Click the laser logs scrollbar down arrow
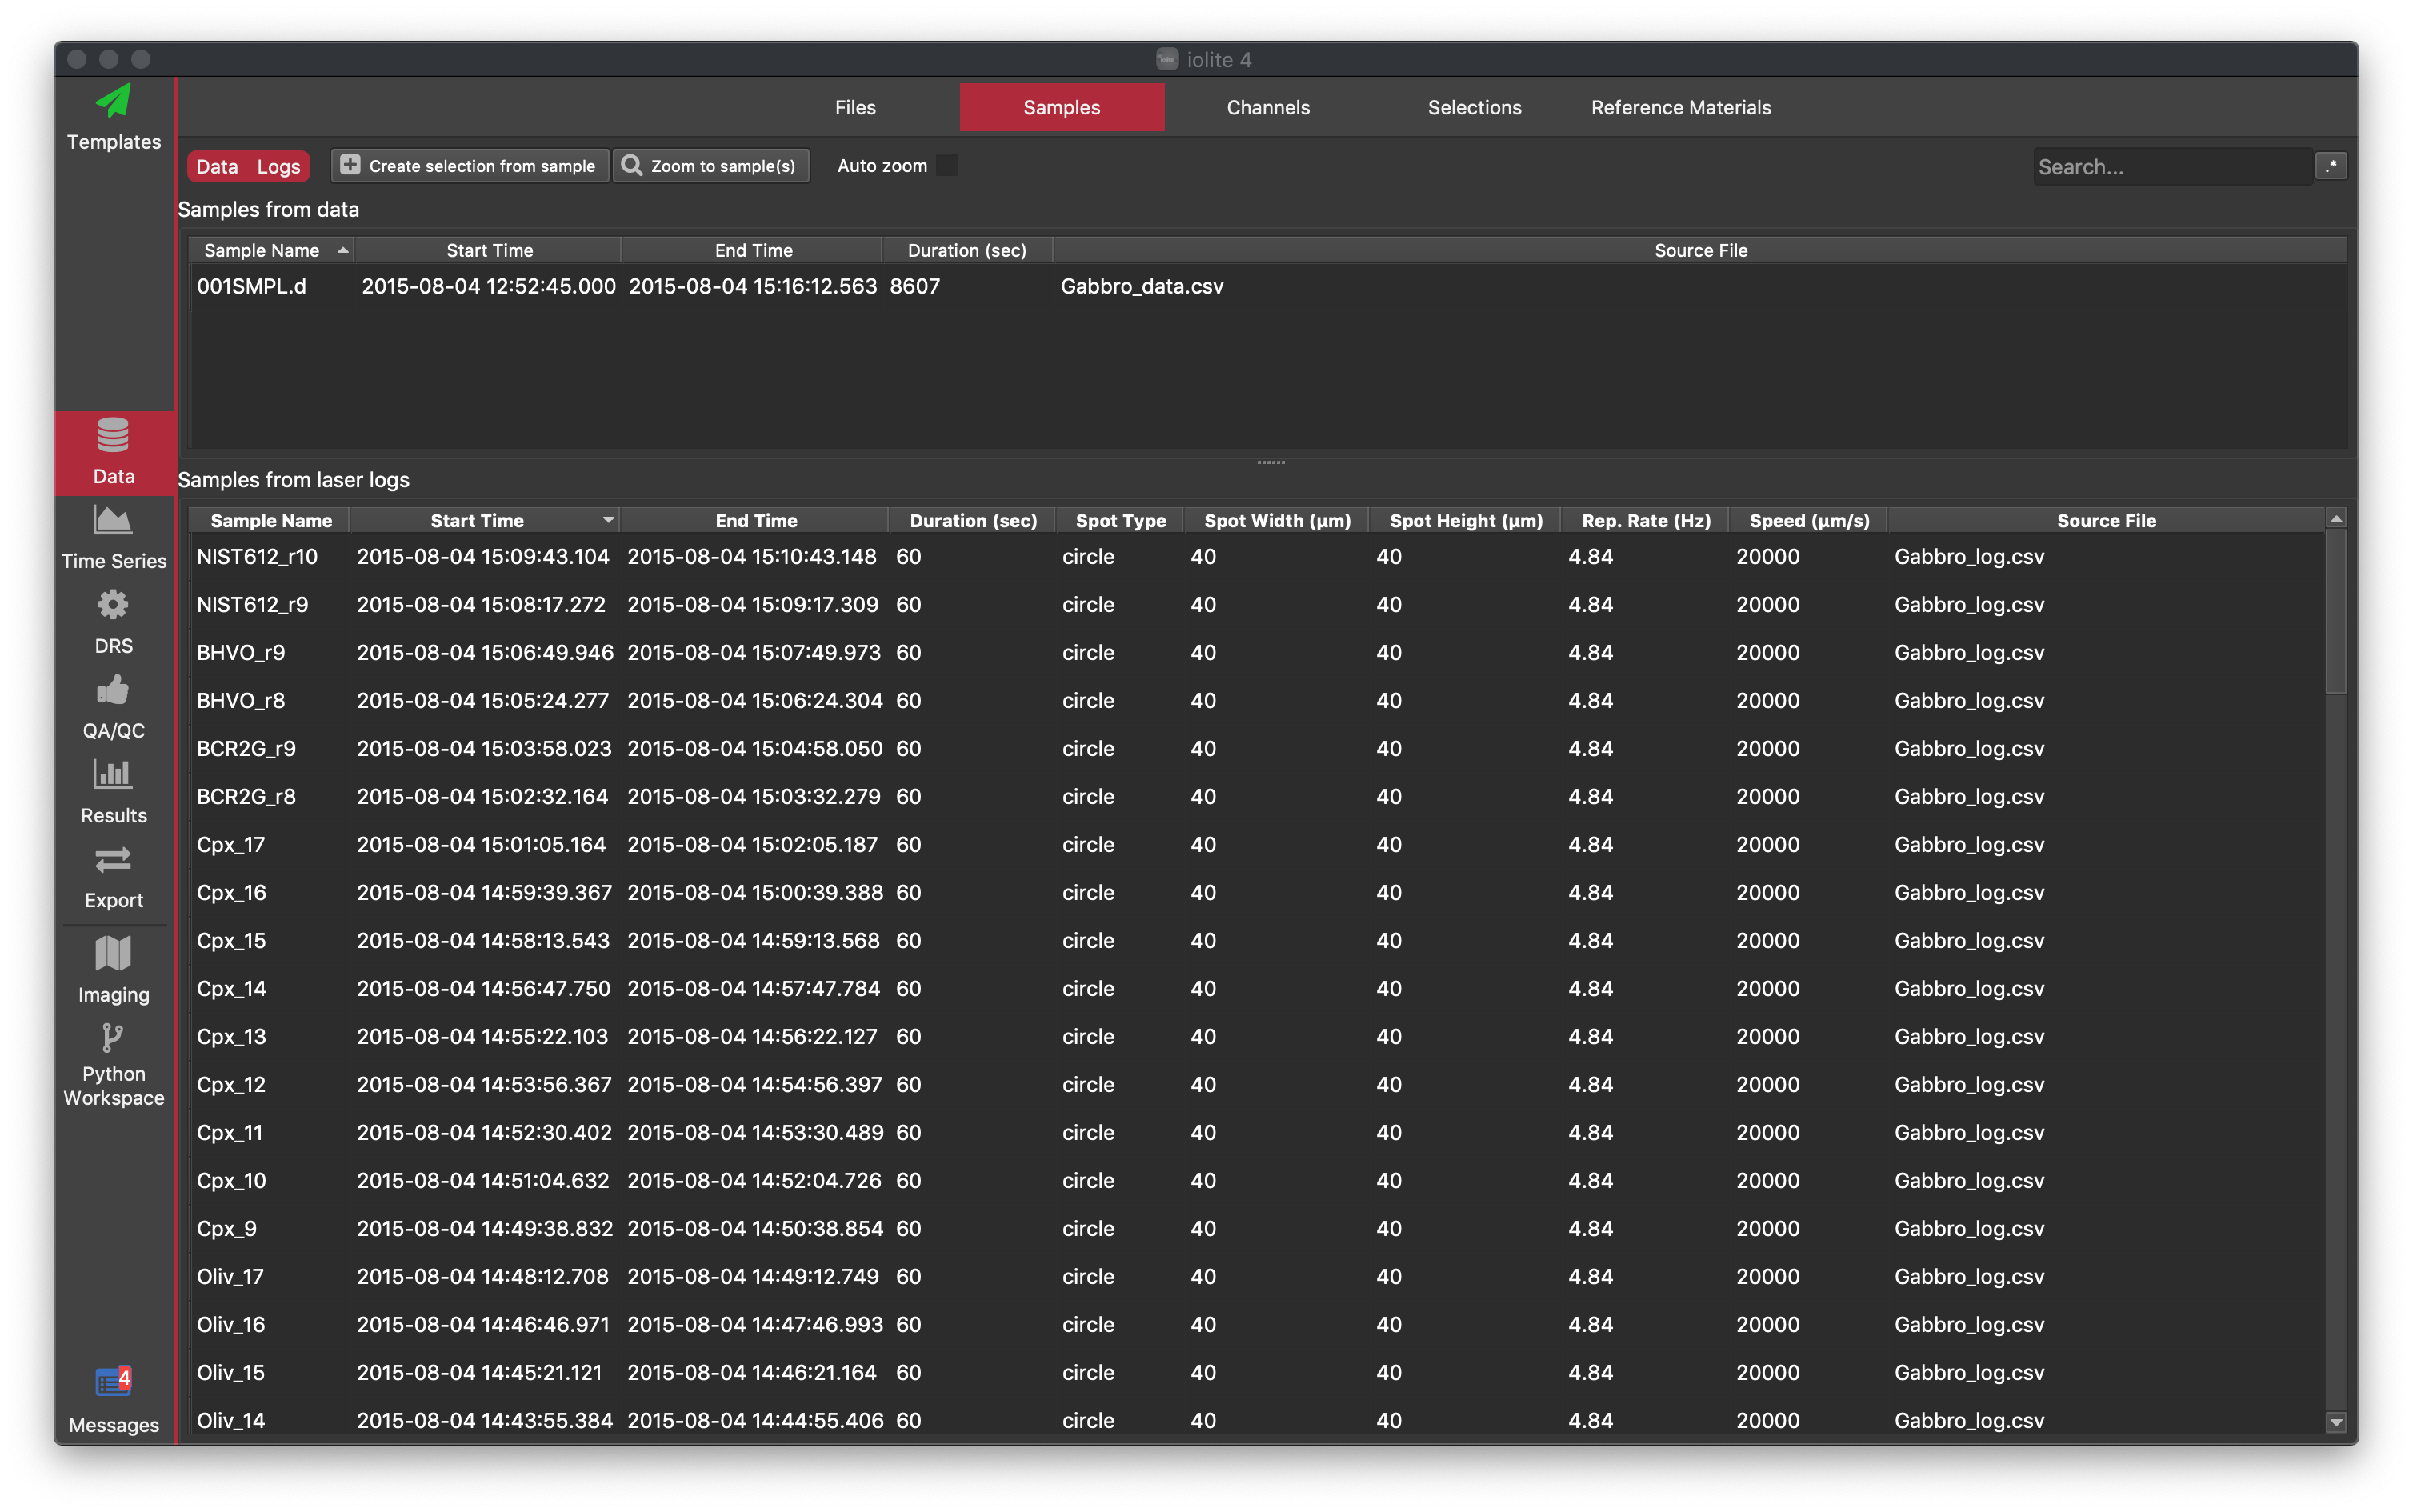2413x1512 pixels. coord(2336,1421)
